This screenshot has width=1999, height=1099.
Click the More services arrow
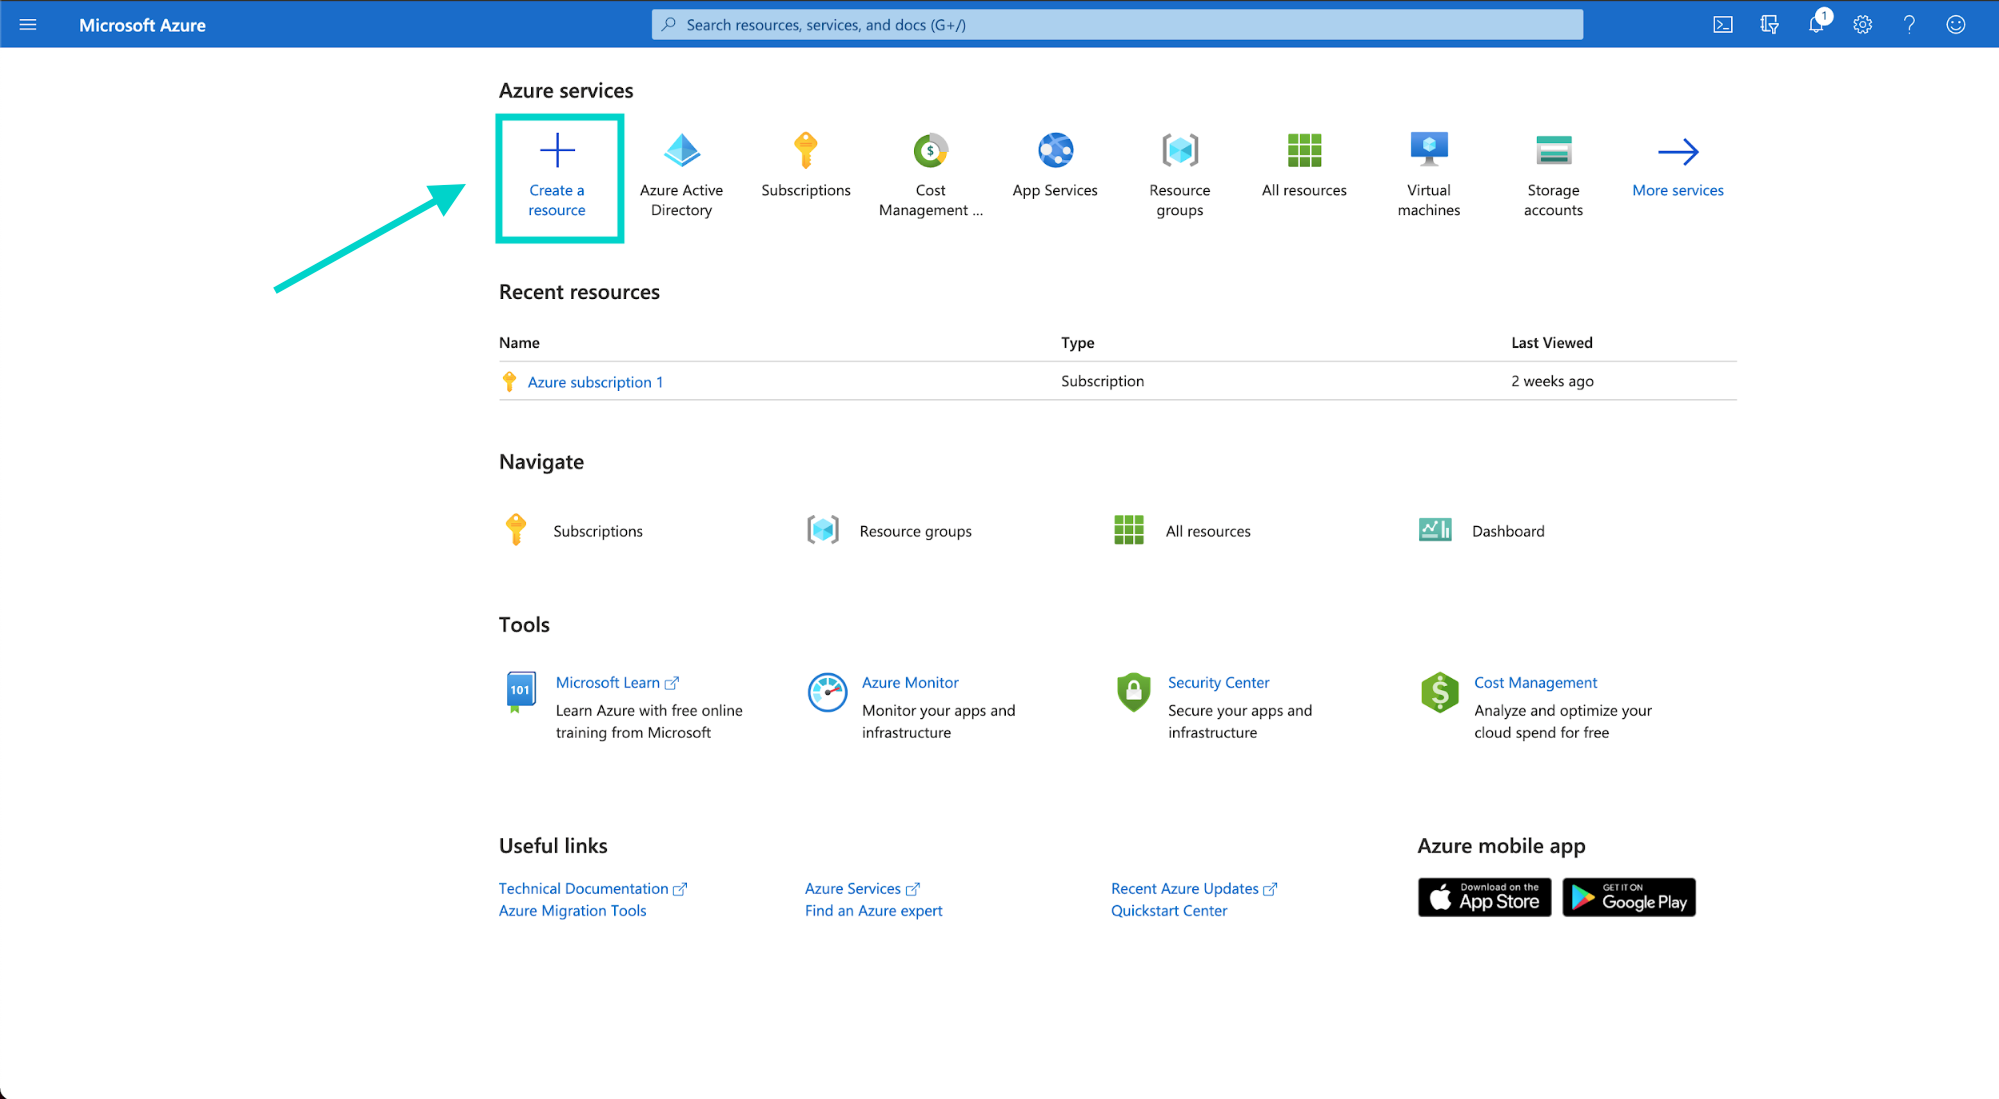1678,151
